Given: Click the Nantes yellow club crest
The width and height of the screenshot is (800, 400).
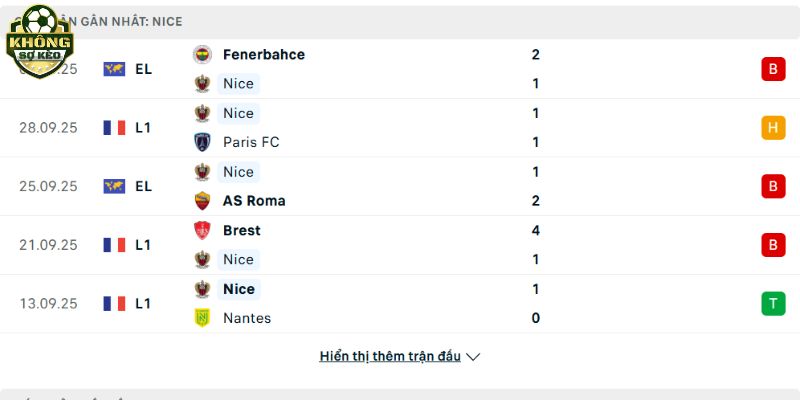Looking at the screenshot, I should (203, 318).
